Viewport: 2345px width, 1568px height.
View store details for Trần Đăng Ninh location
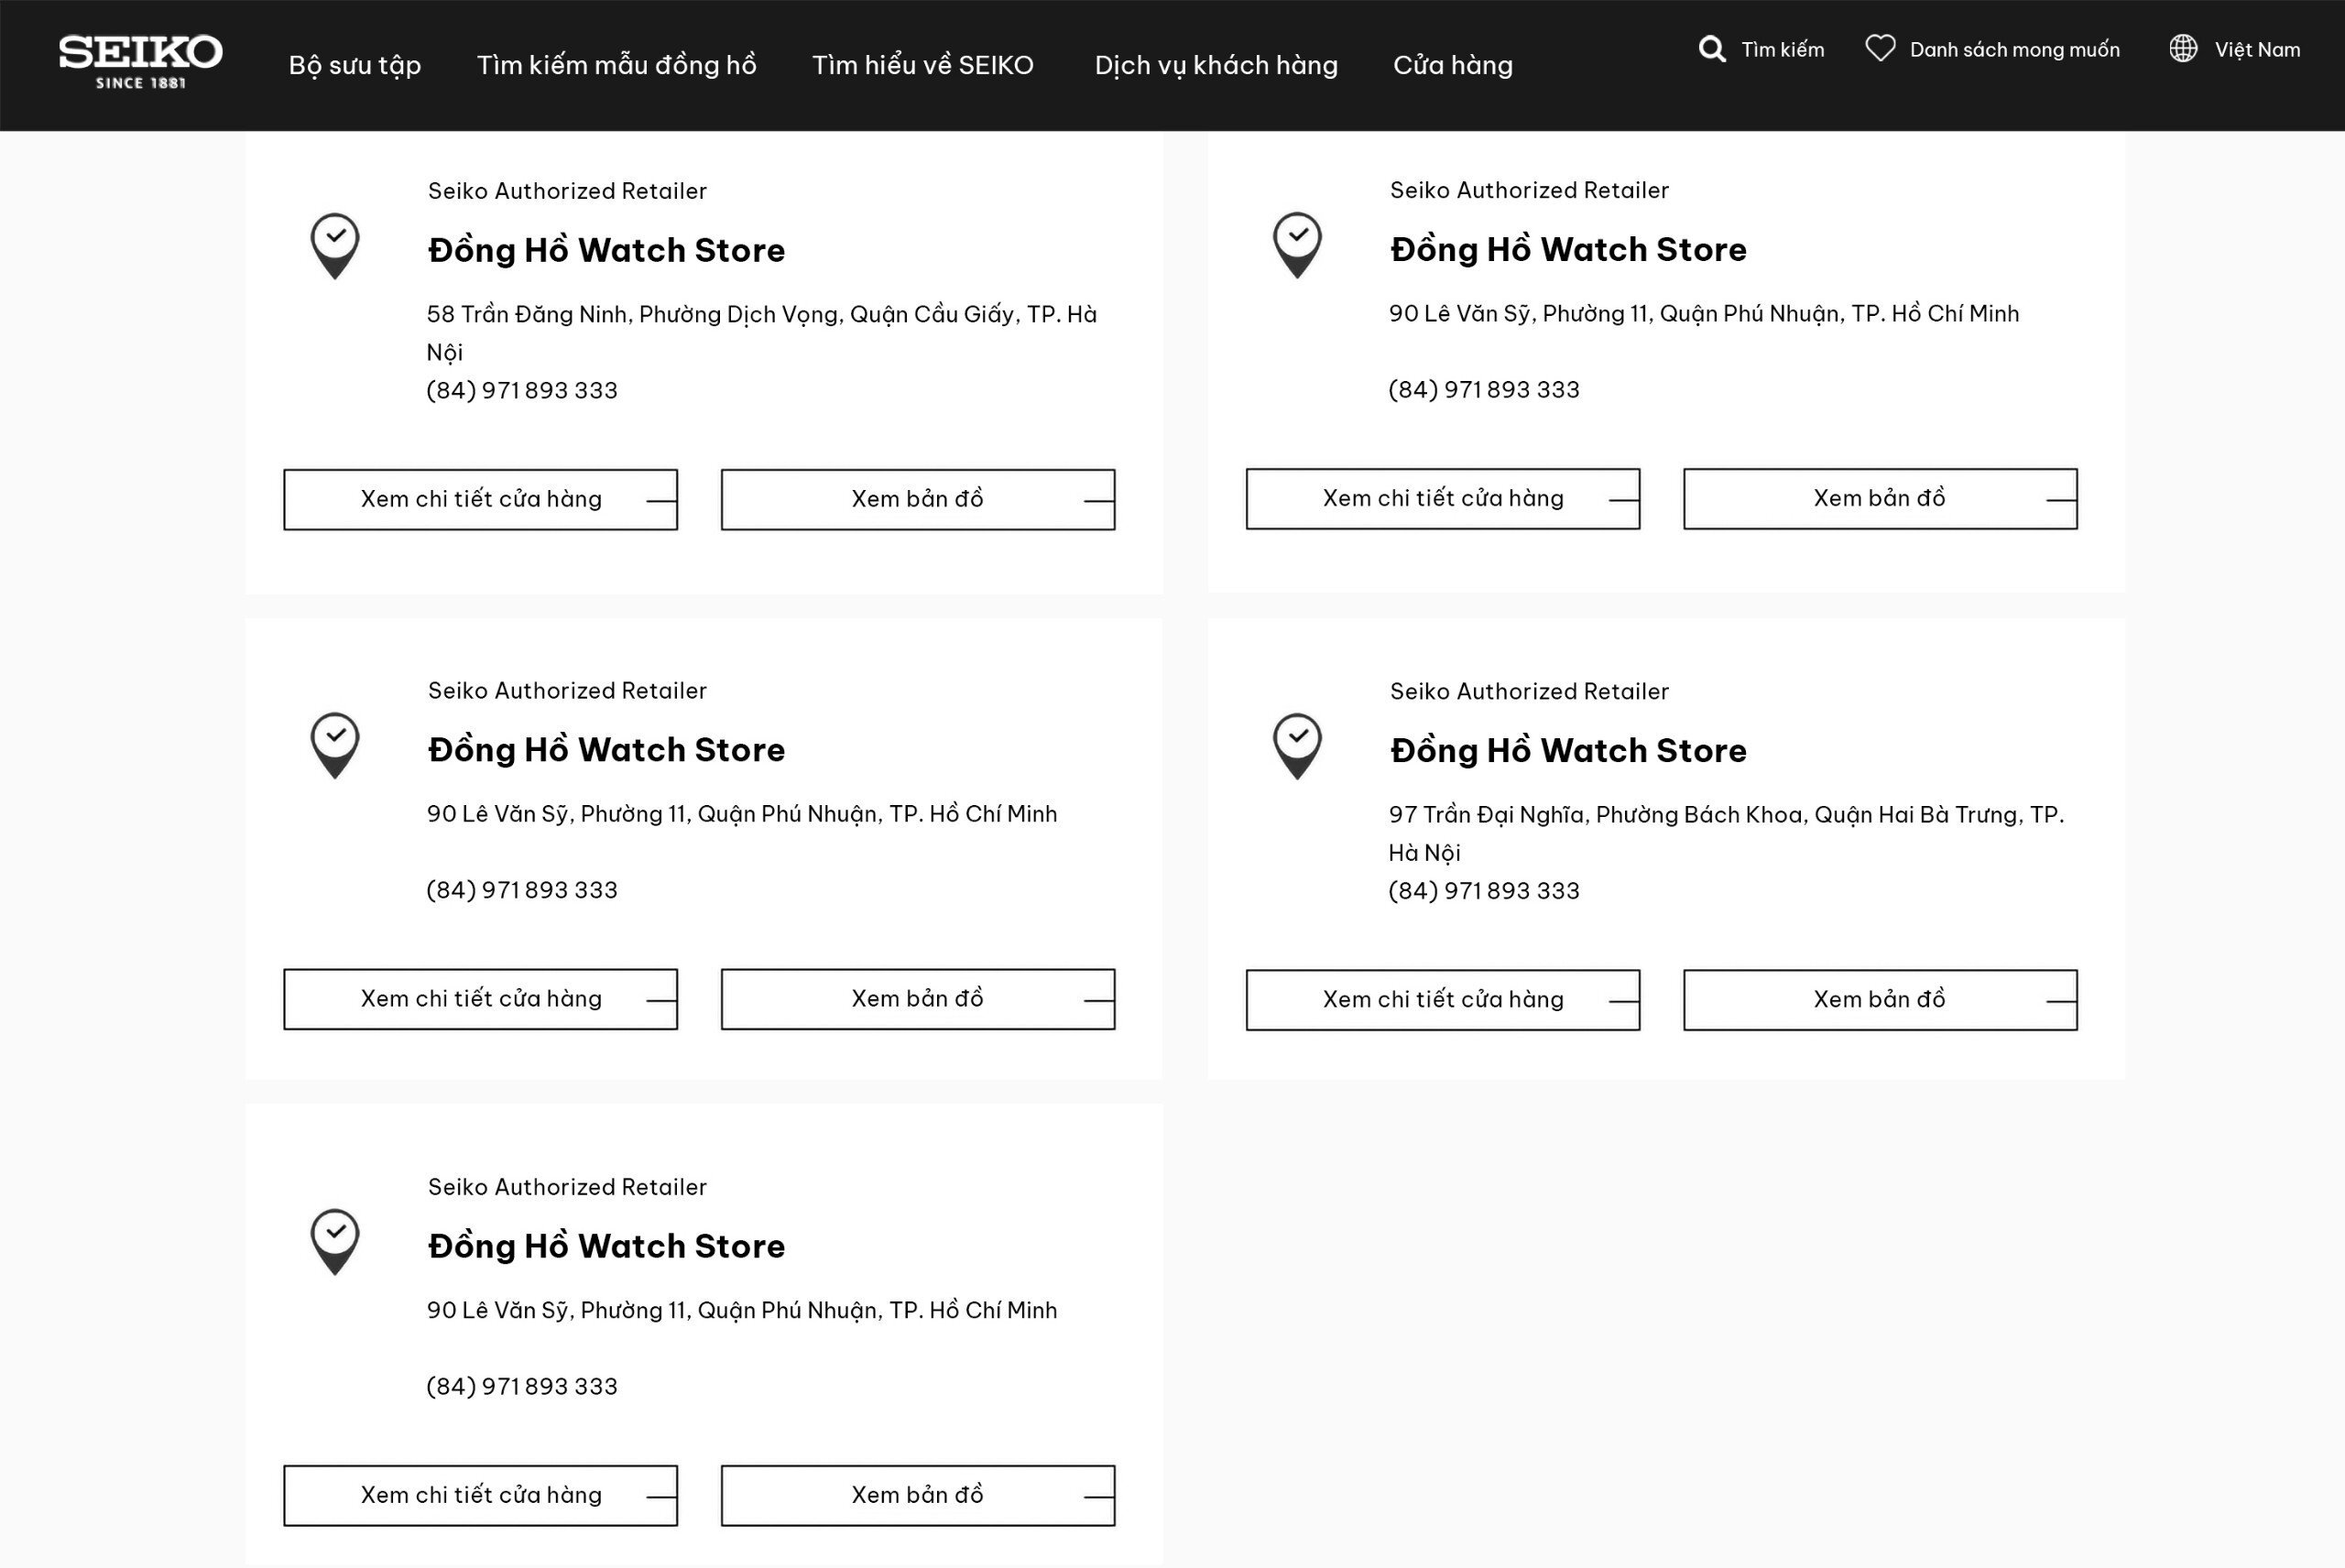[480, 499]
